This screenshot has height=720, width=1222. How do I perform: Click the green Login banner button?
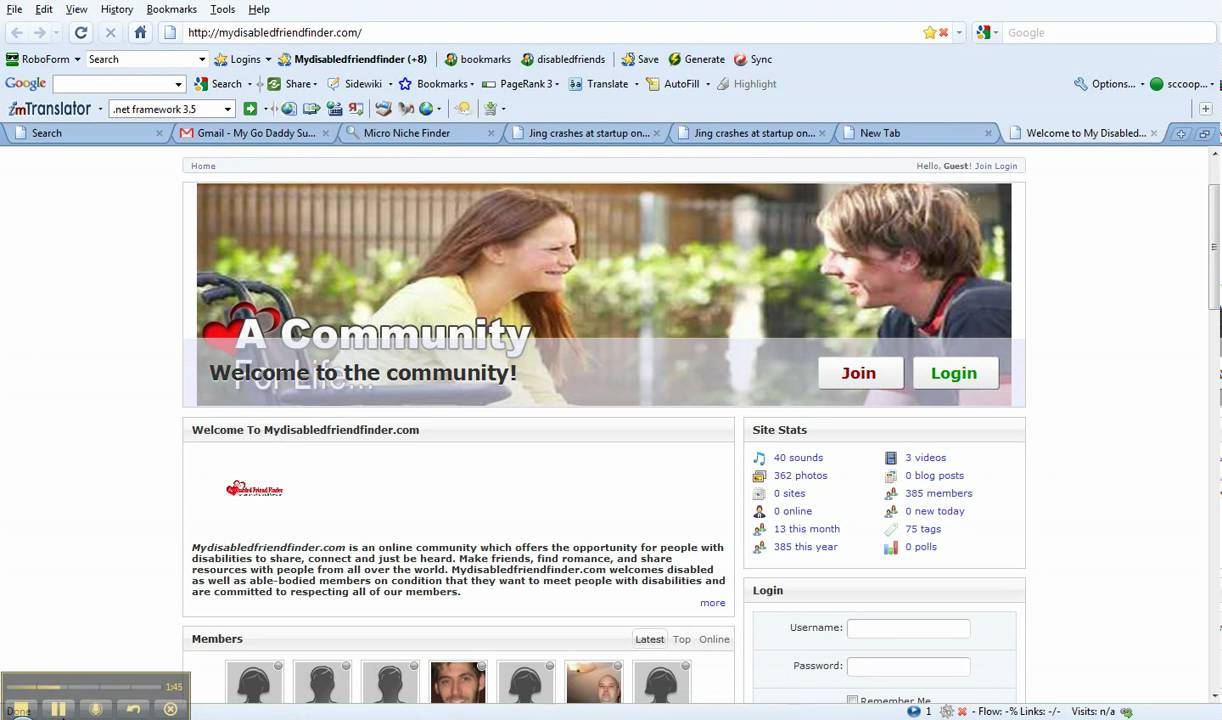(954, 373)
